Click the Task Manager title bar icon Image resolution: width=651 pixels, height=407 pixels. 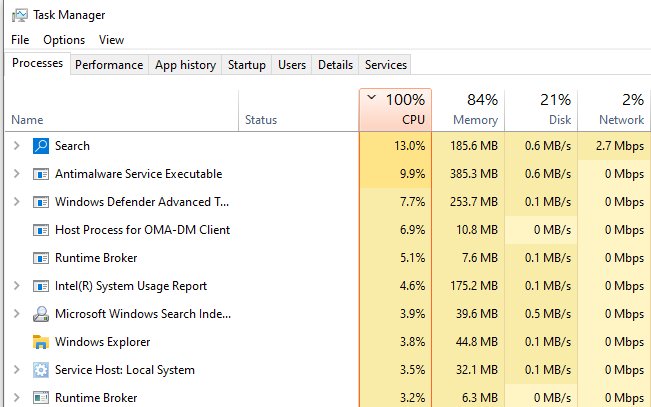pos(20,15)
